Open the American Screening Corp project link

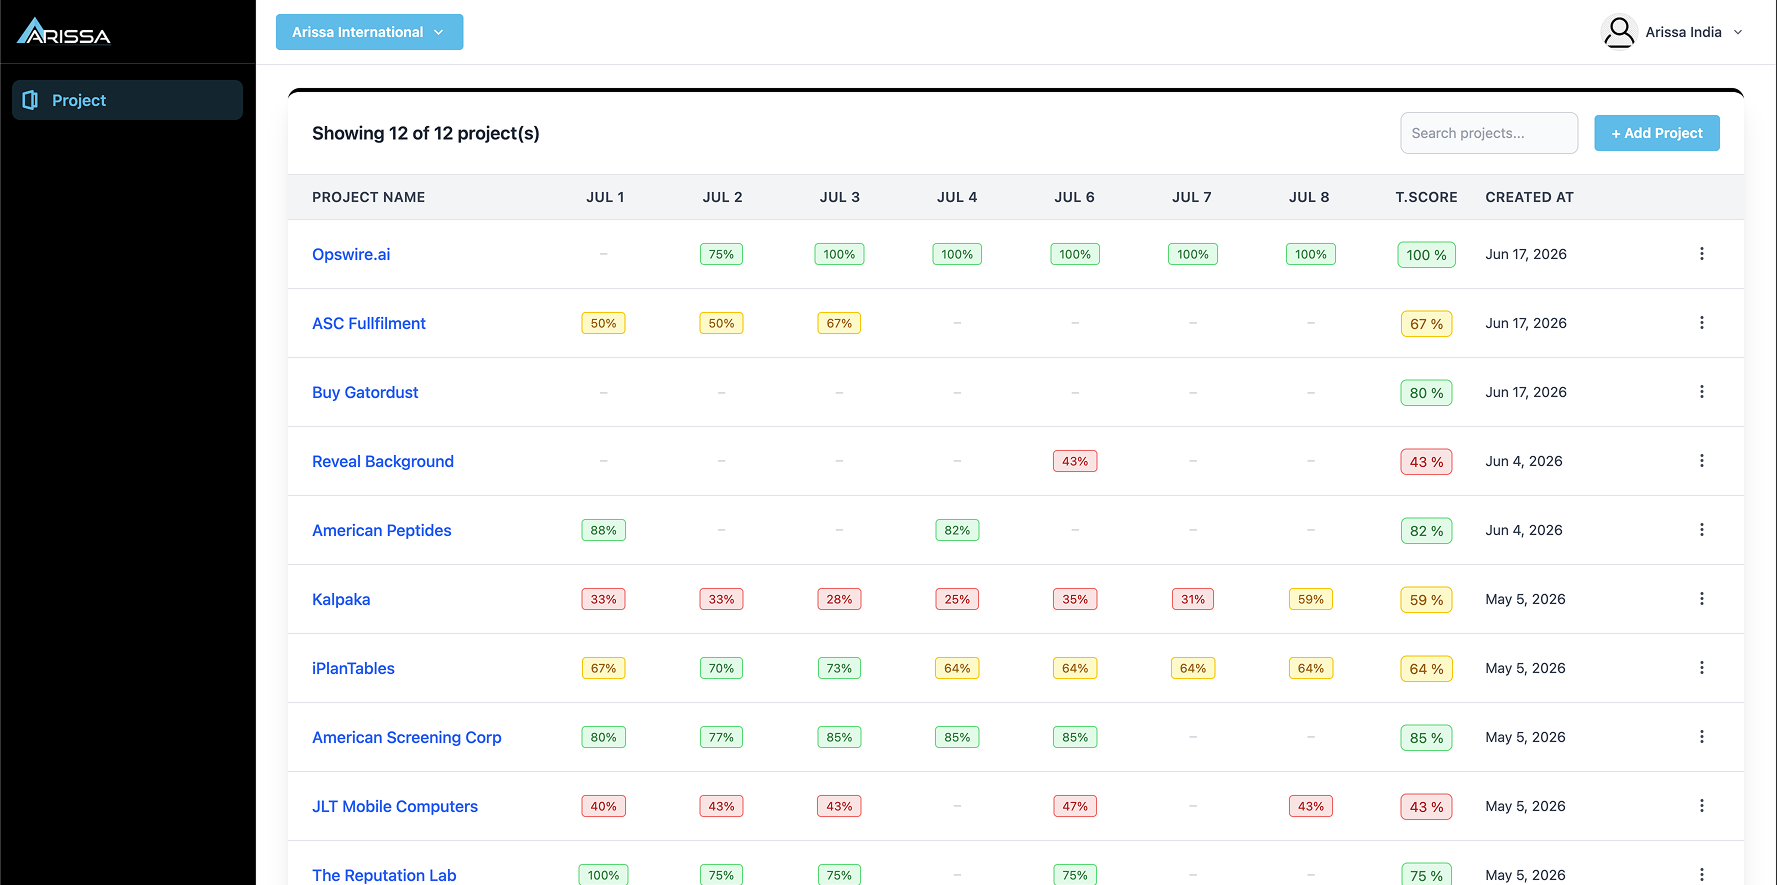[407, 737]
